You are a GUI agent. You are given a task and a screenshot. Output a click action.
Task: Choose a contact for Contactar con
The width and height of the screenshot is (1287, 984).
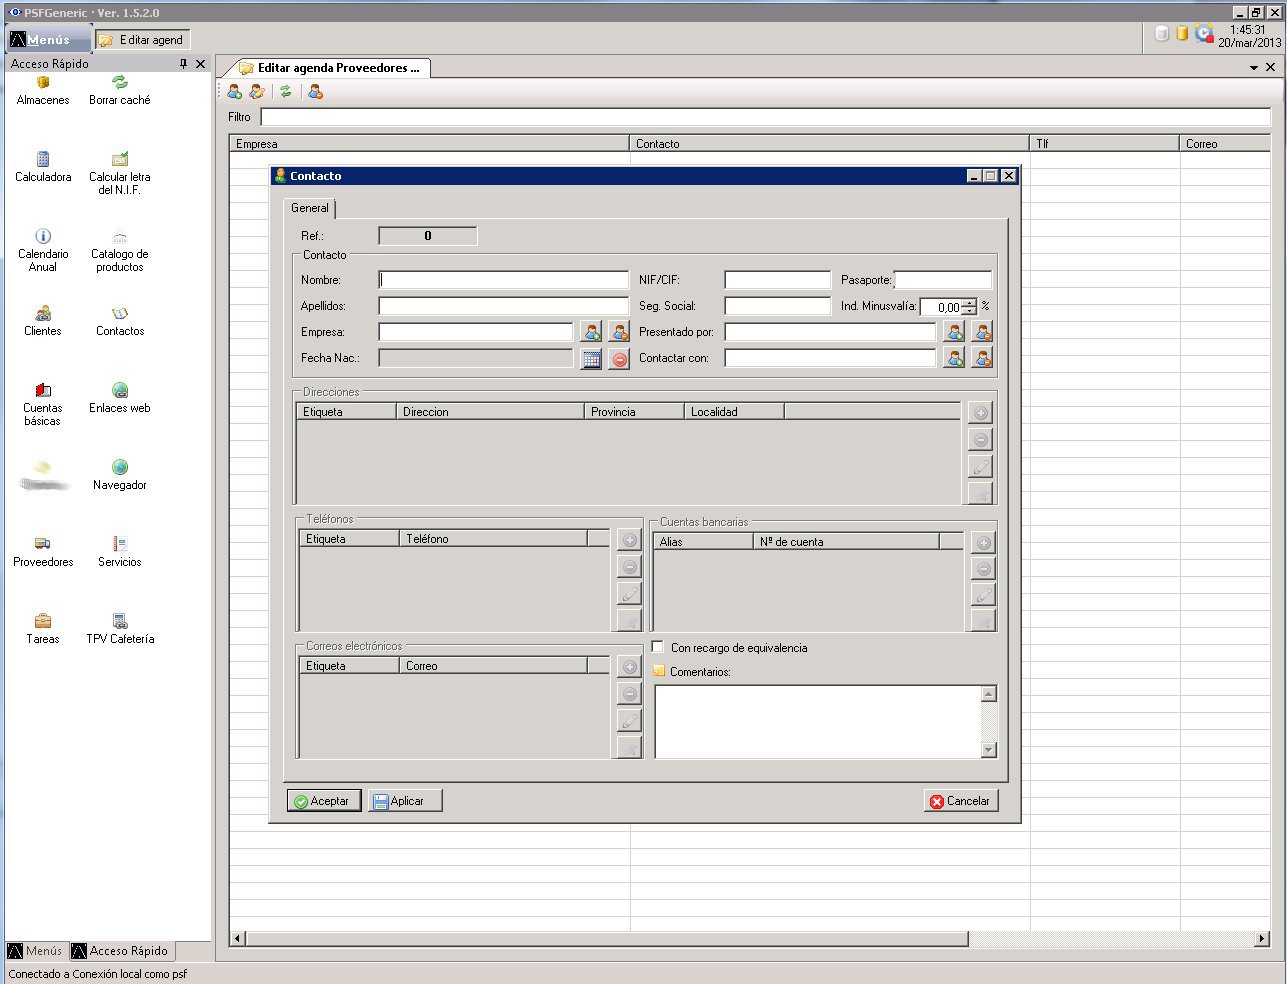click(x=955, y=358)
